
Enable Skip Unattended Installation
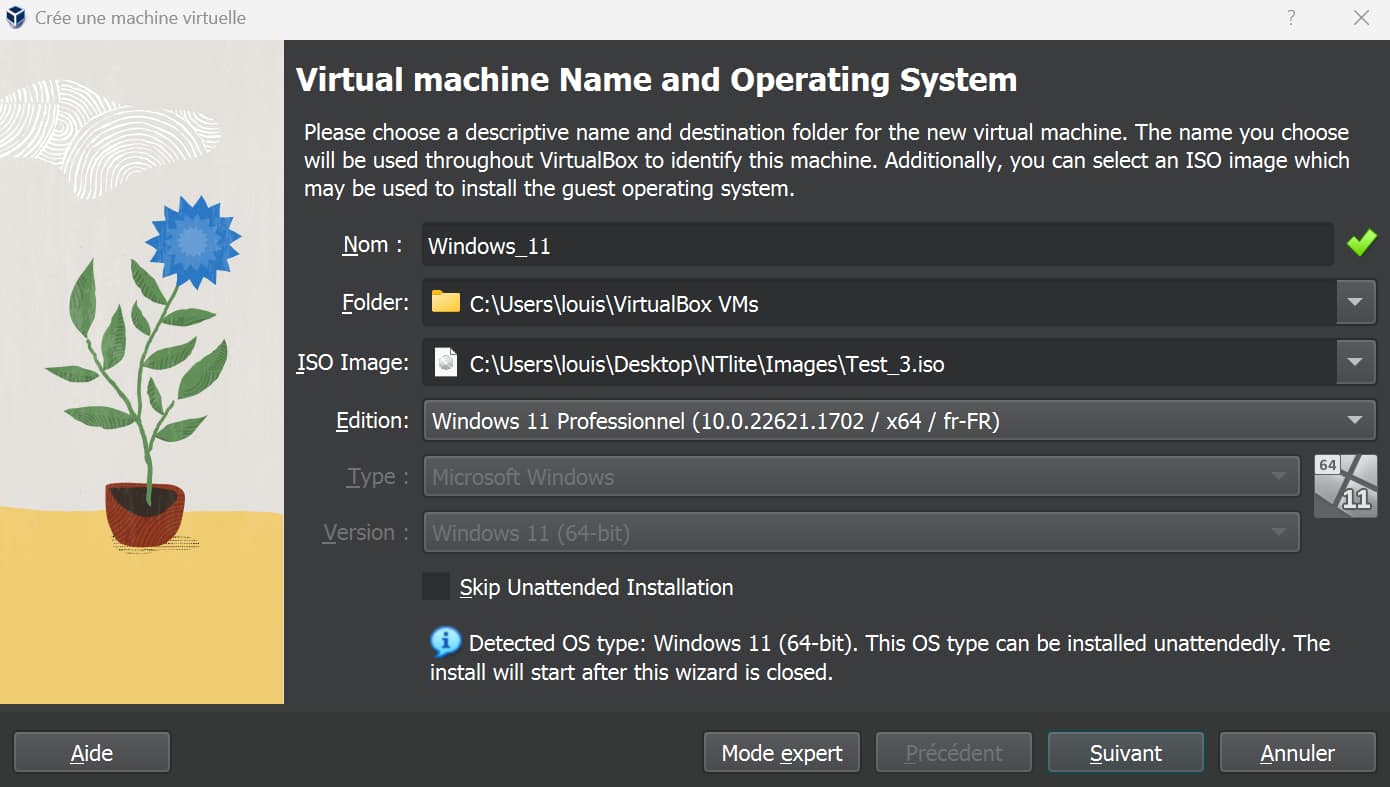(436, 586)
